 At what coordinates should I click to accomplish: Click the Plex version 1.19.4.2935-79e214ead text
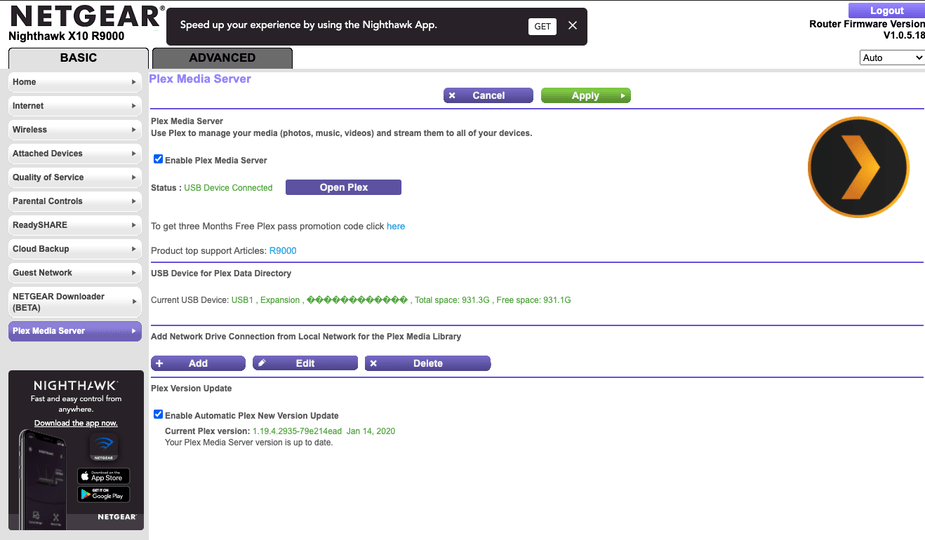tap(297, 431)
